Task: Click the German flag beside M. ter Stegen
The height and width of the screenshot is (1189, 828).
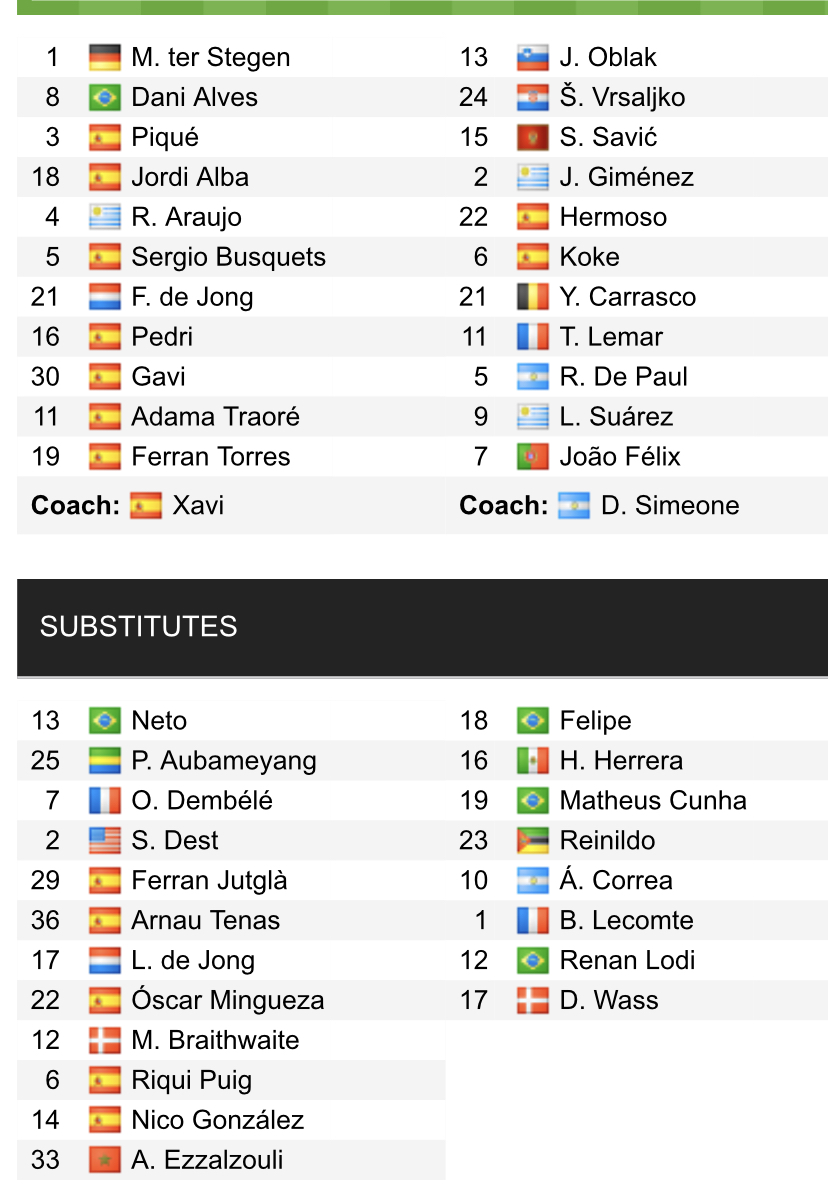Action: click(104, 57)
